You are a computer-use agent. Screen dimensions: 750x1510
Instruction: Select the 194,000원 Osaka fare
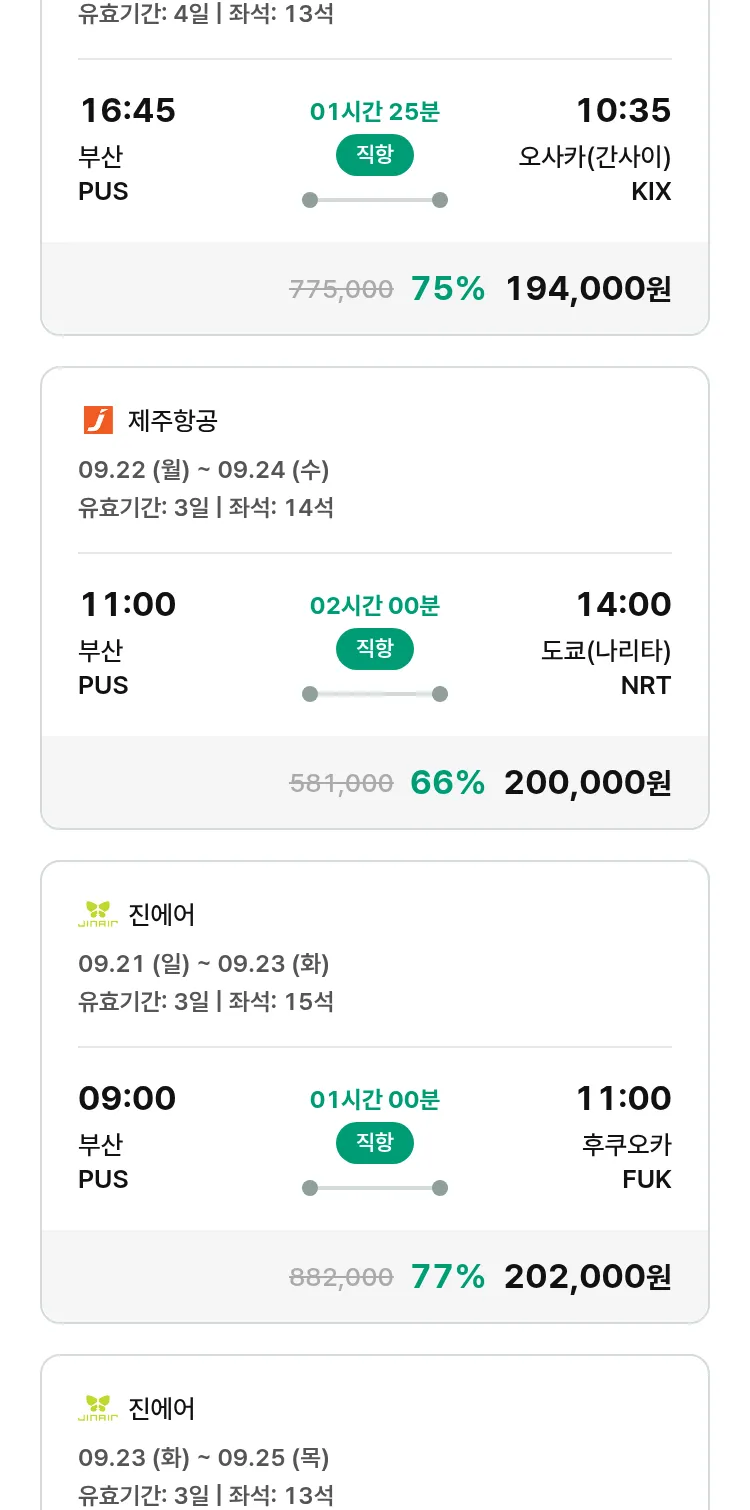click(588, 289)
